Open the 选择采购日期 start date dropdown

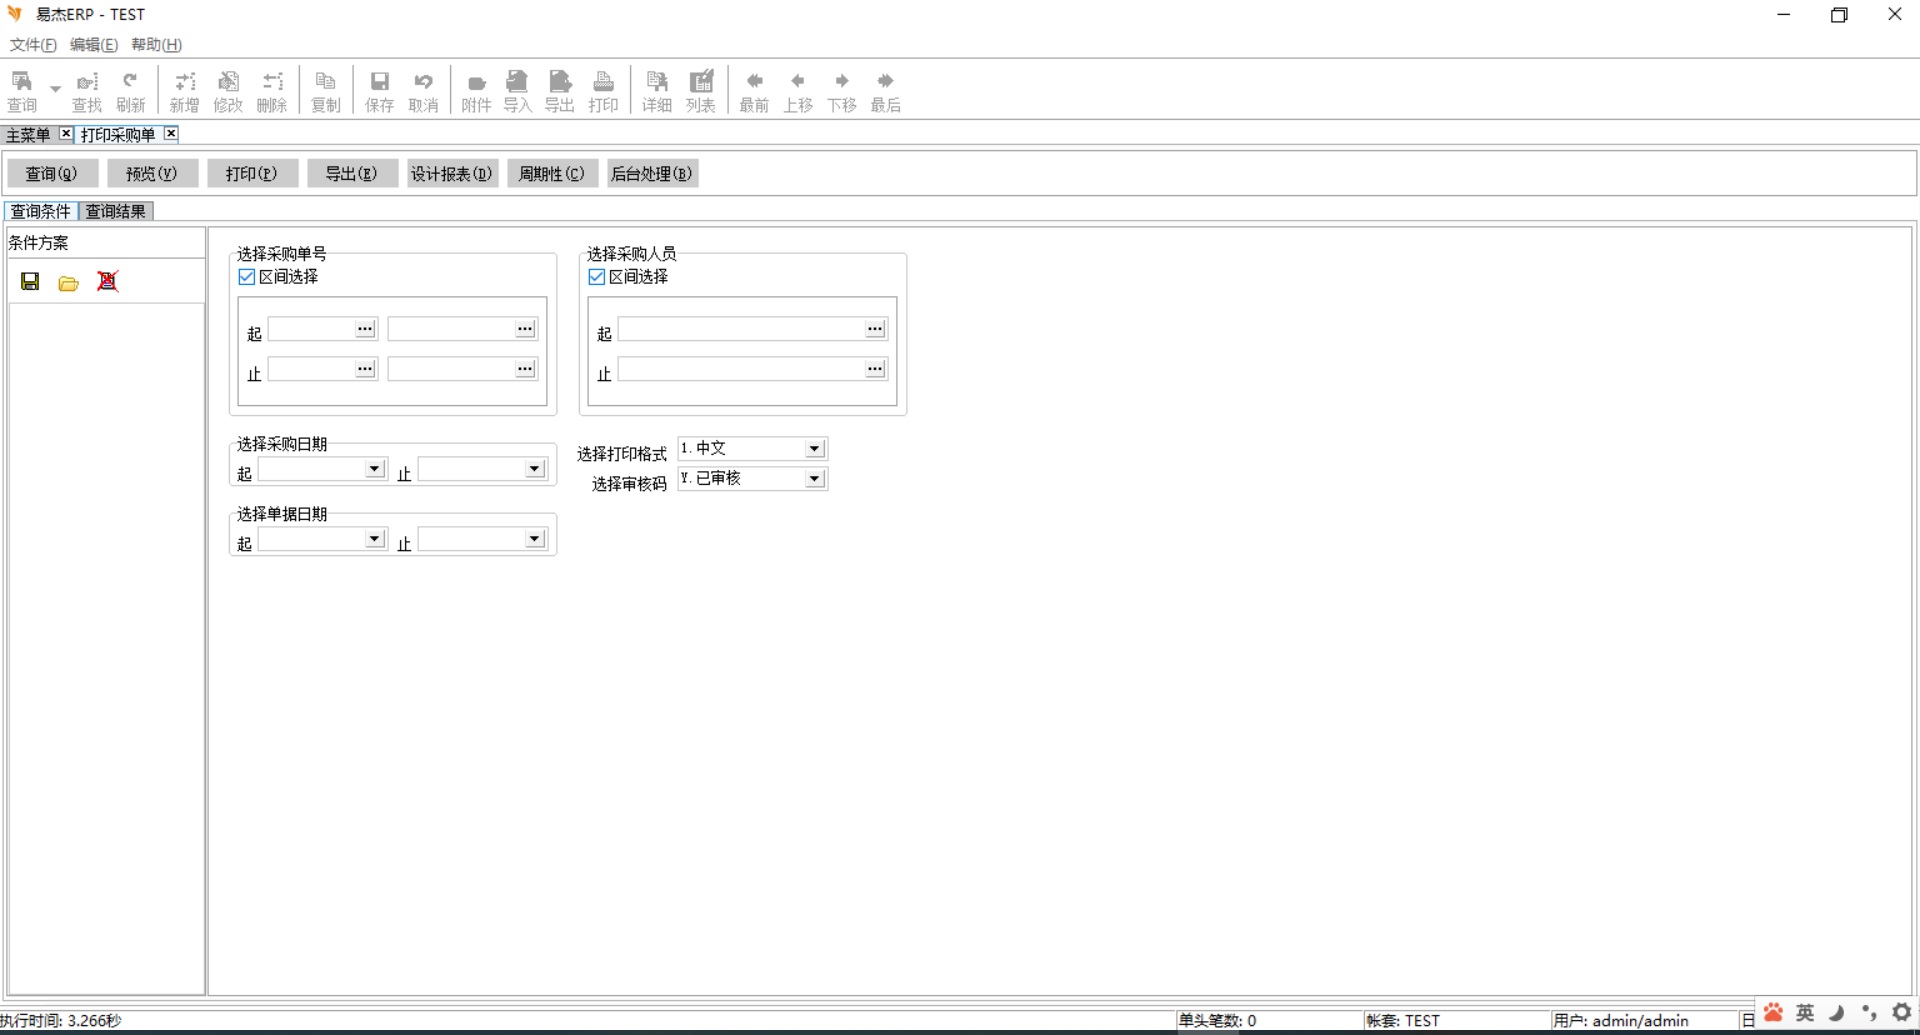pos(374,469)
